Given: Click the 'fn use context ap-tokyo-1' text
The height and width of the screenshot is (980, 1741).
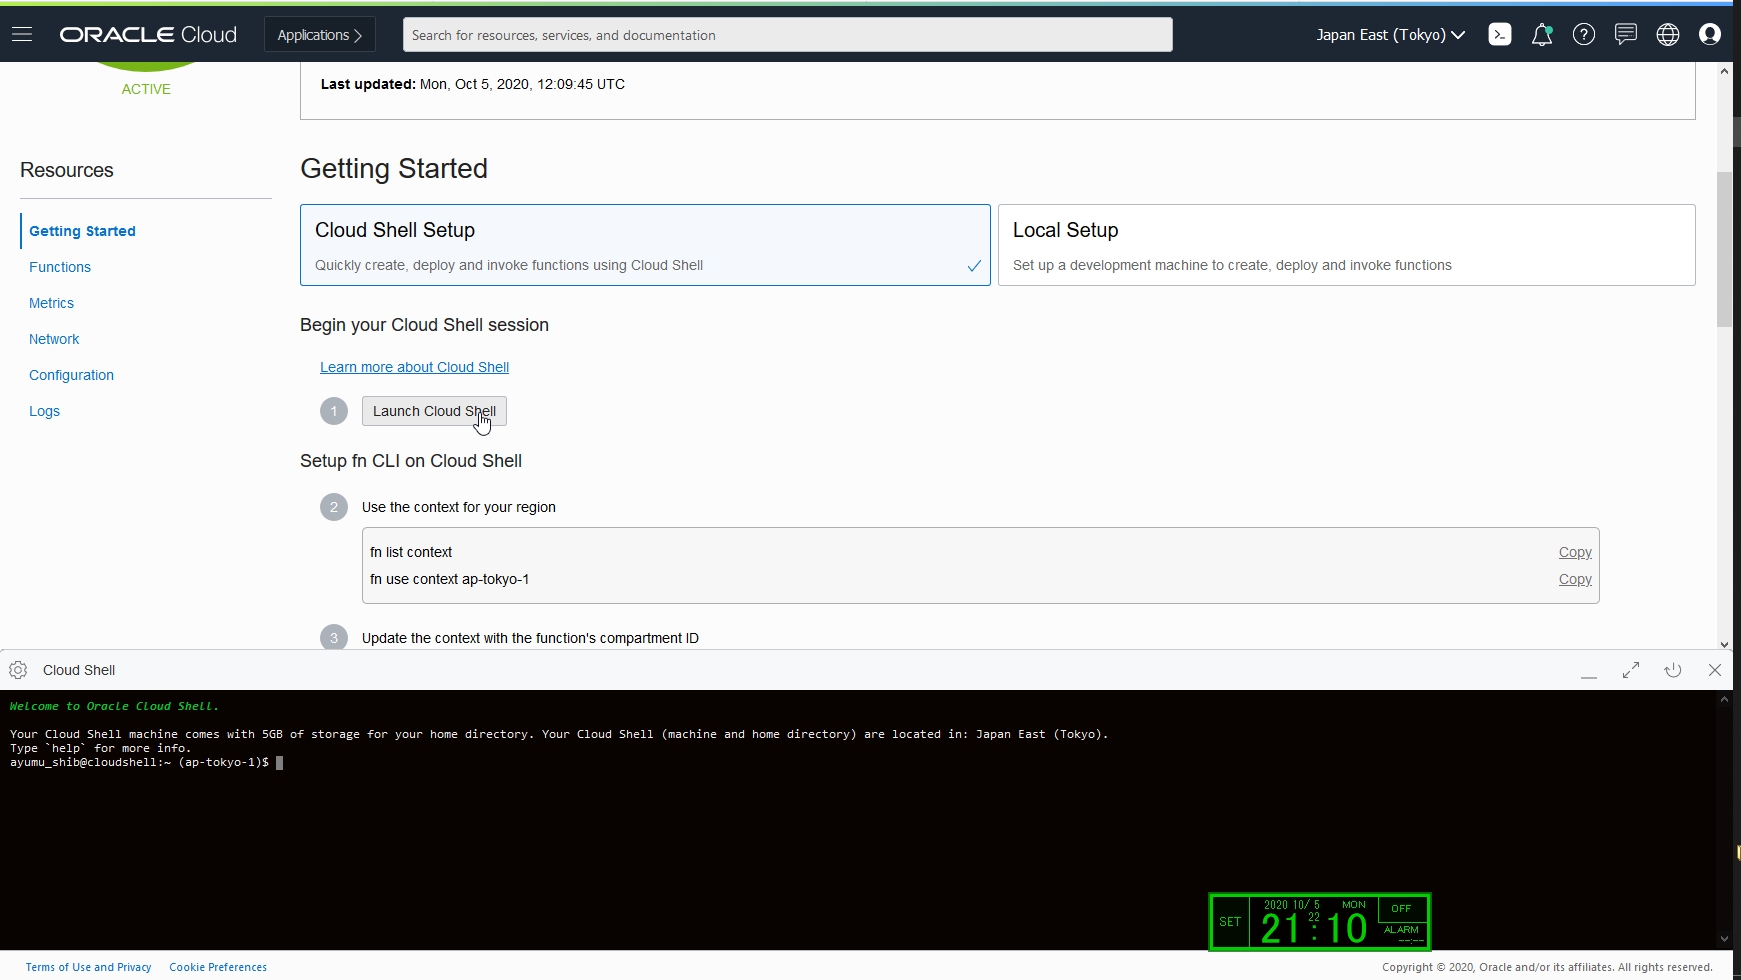Looking at the screenshot, I should tap(450, 579).
